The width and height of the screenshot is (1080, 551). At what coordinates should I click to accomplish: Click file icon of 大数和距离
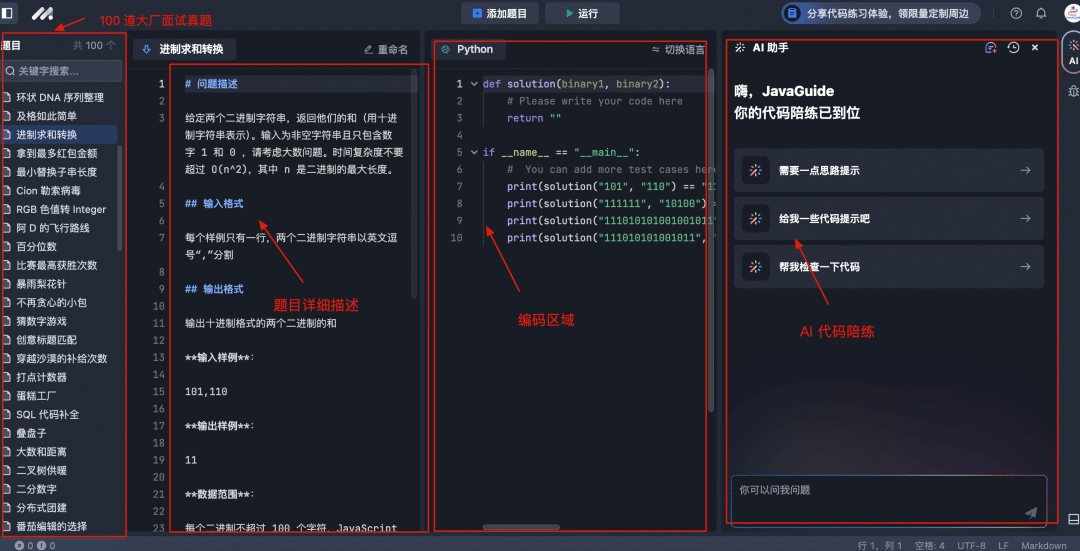point(7,452)
